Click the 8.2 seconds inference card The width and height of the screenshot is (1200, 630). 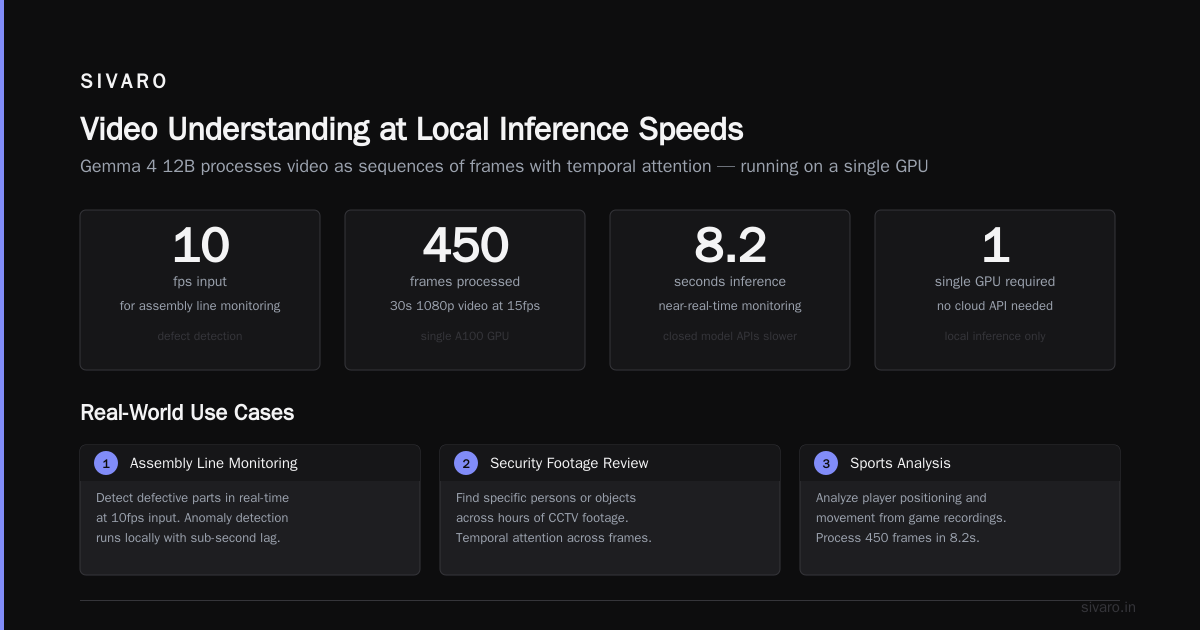730,290
